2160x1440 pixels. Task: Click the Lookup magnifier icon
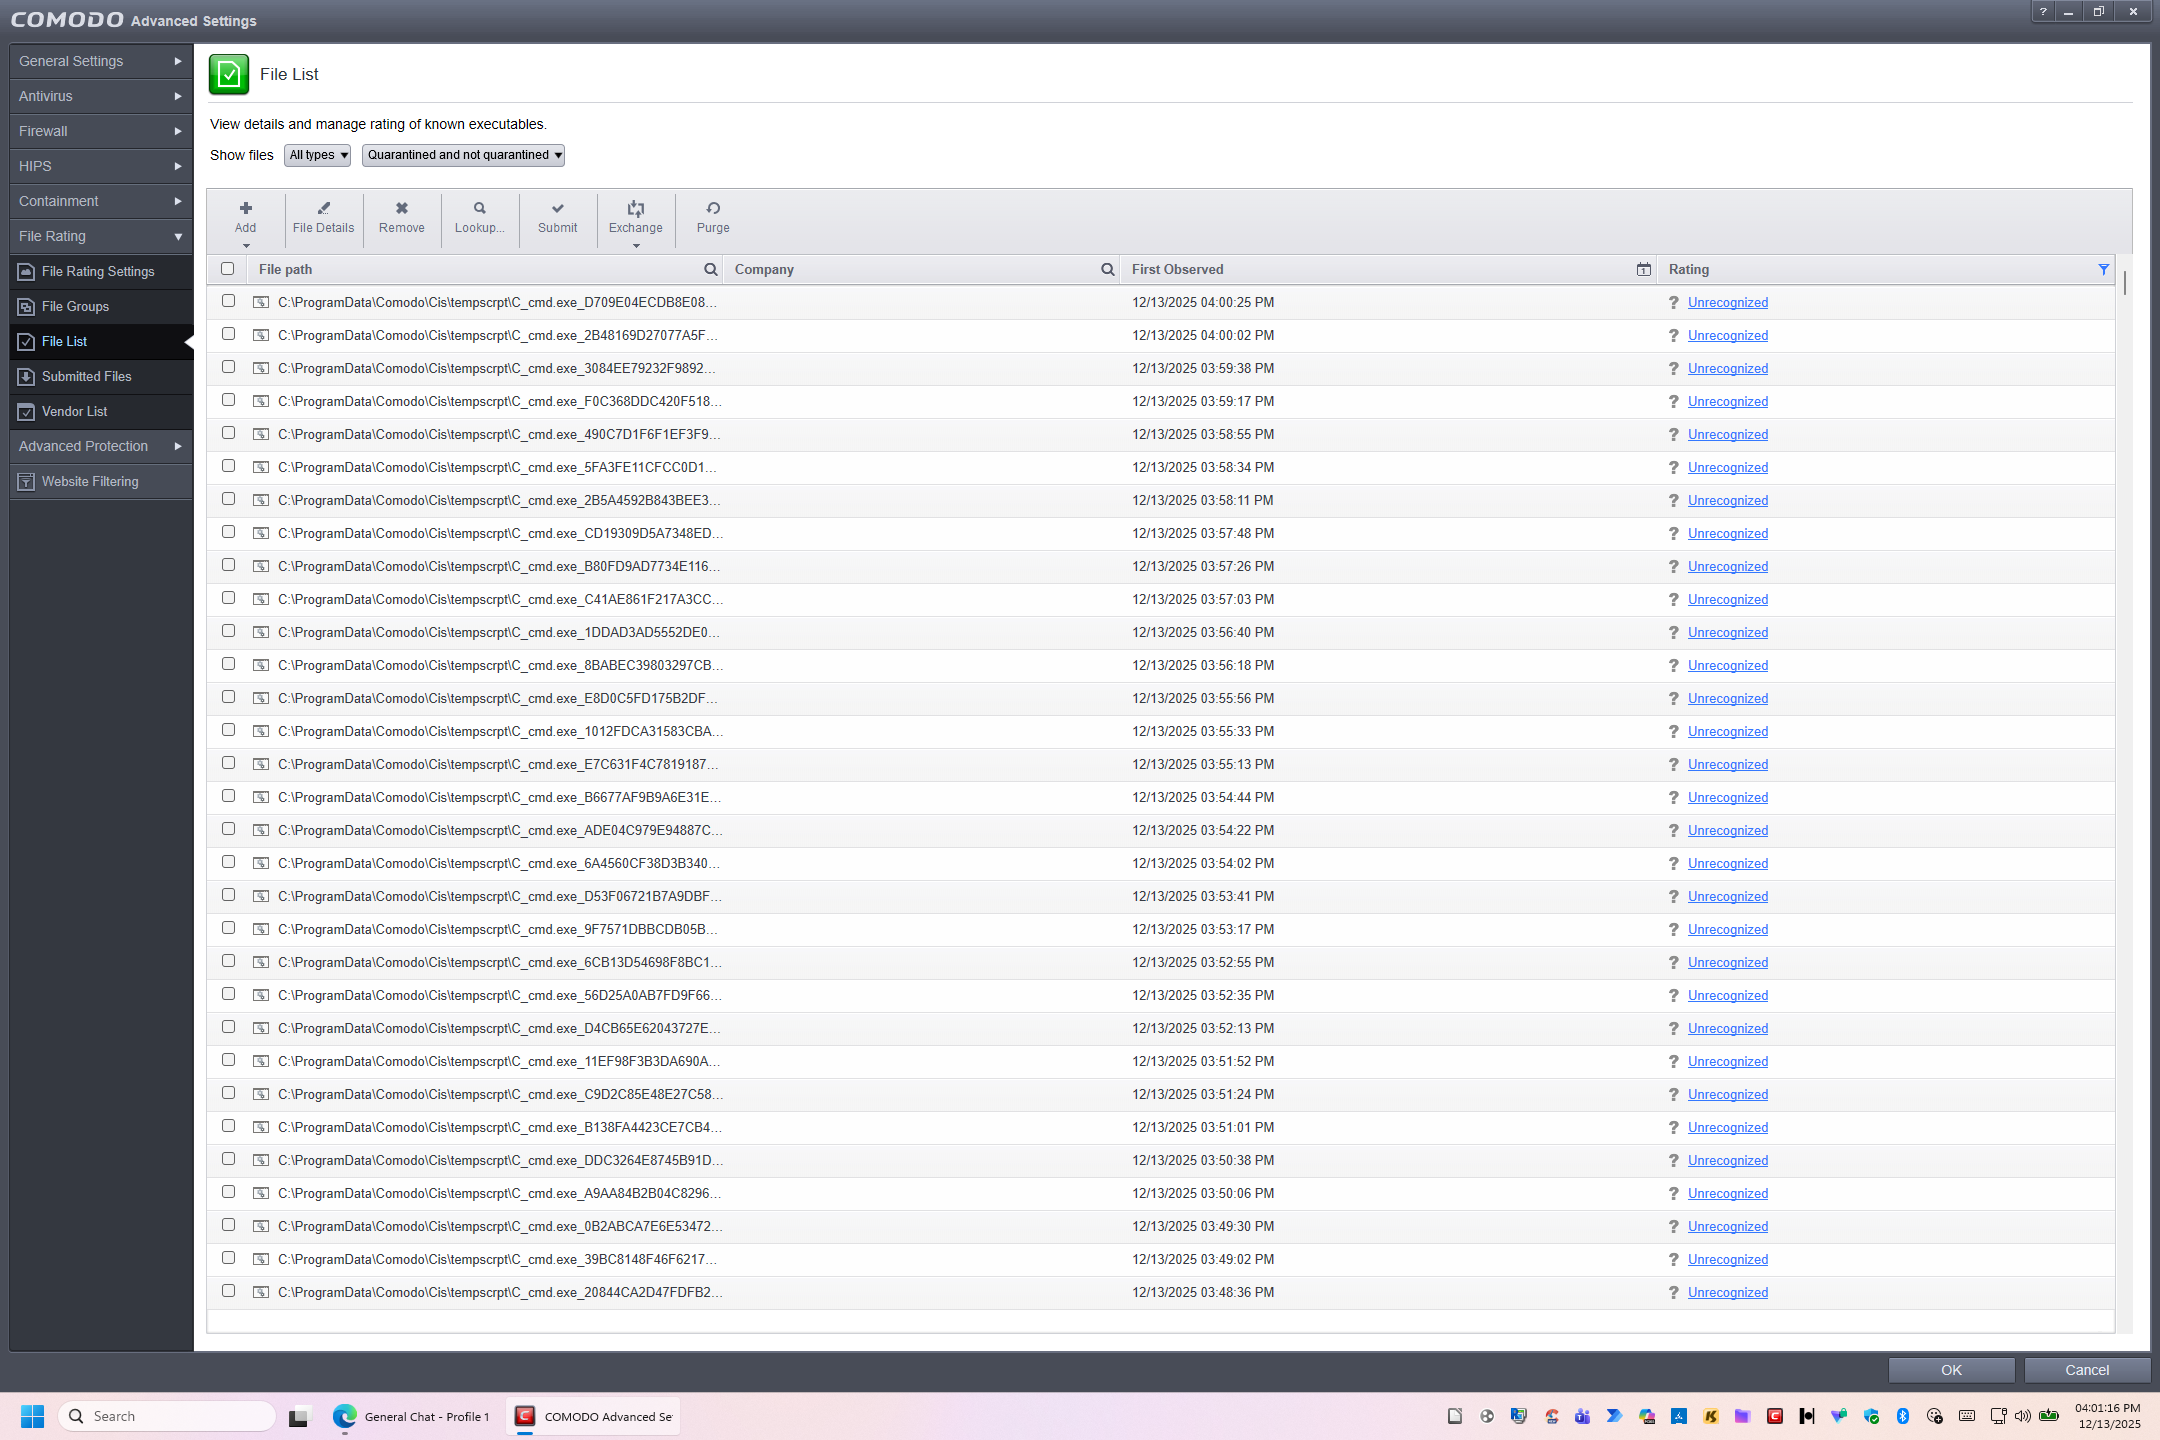pos(479,209)
